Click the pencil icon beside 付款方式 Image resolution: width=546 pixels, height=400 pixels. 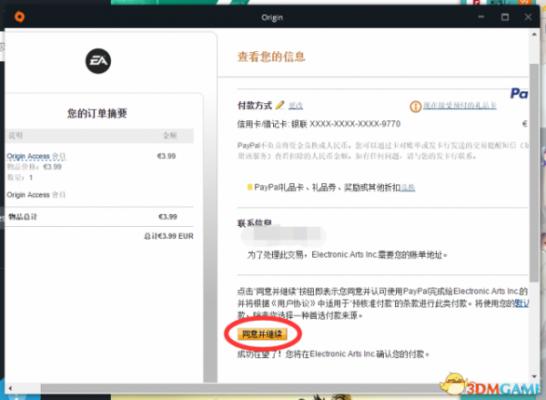click(x=280, y=105)
